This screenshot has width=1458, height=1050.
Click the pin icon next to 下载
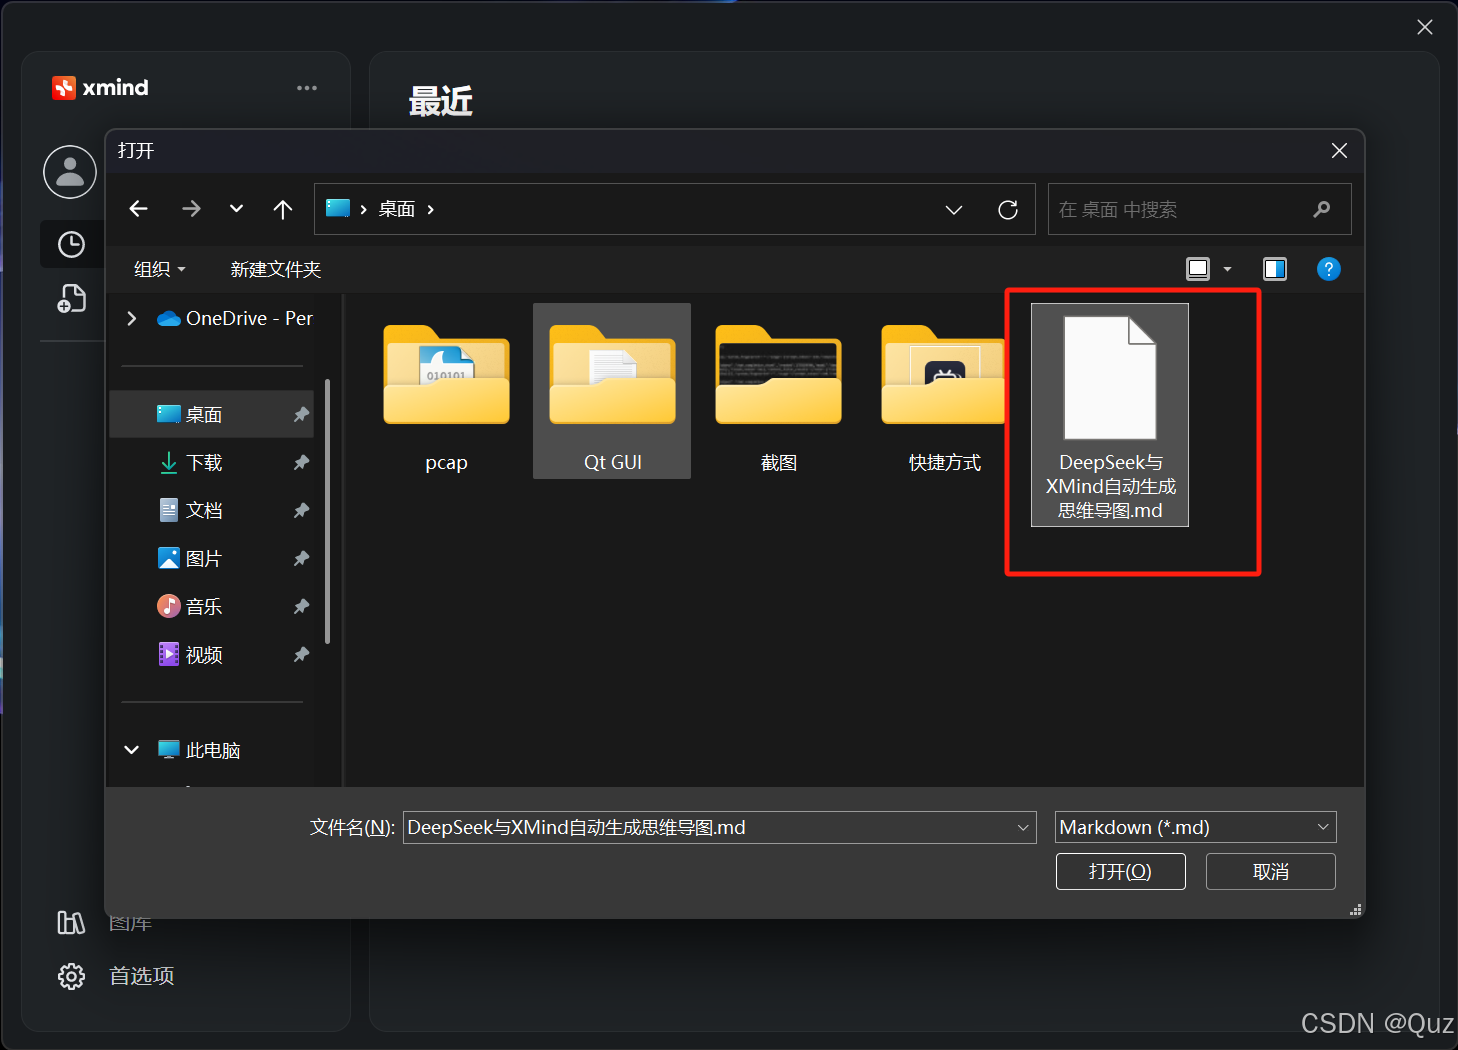(x=301, y=462)
